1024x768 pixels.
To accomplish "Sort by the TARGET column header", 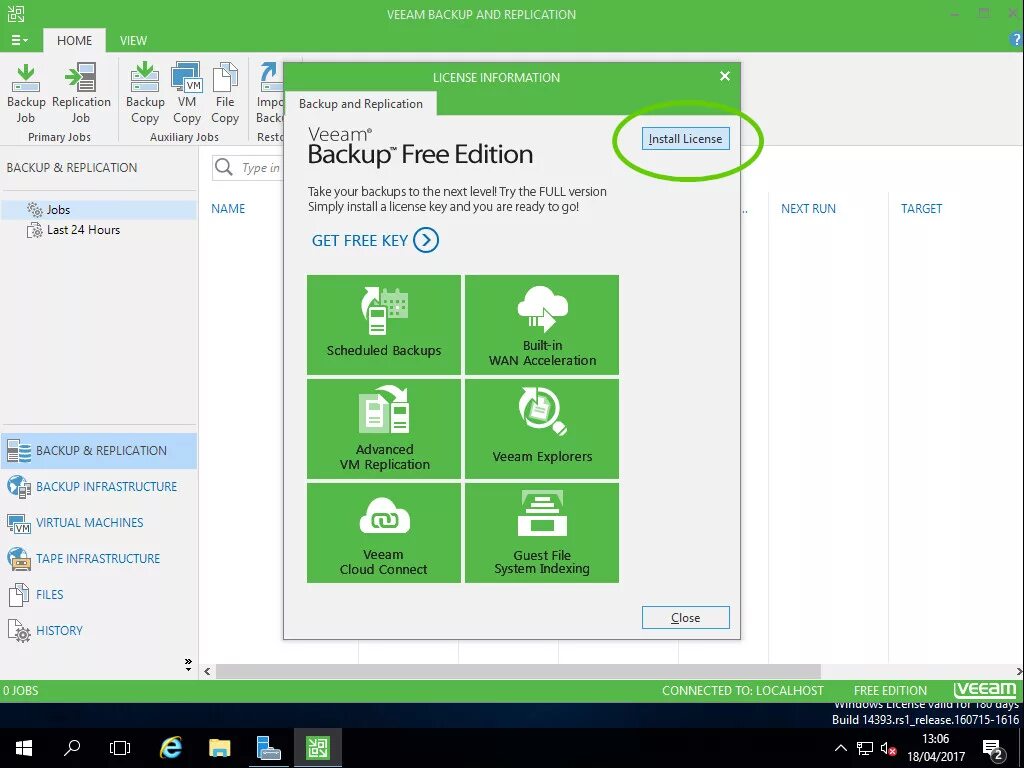I will (921, 208).
